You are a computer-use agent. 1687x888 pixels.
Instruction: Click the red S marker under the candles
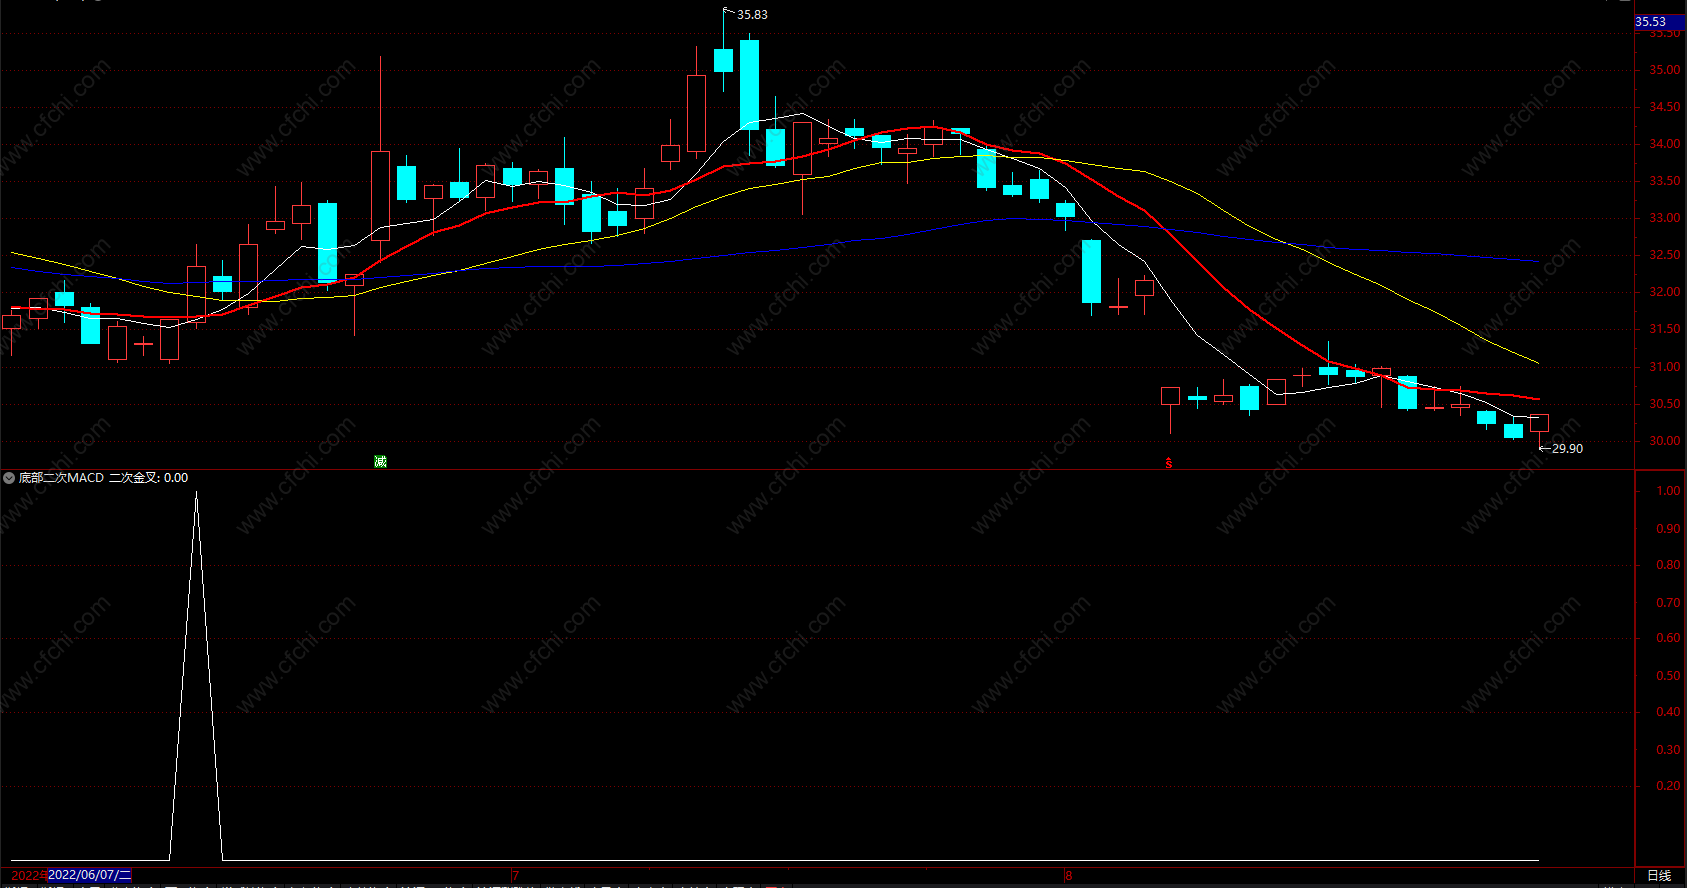[1168, 463]
